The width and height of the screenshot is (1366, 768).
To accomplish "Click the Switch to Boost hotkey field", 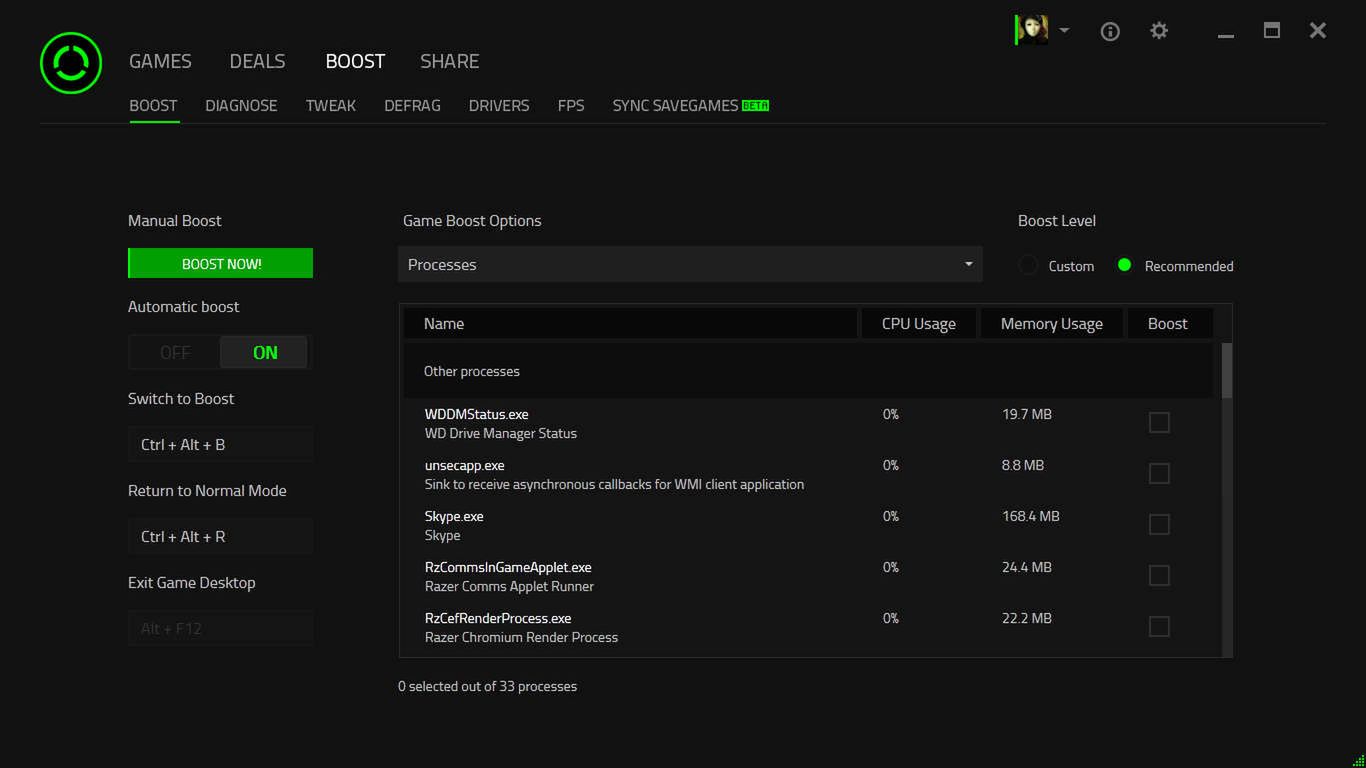I will pyautogui.click(x=220, y=444).
